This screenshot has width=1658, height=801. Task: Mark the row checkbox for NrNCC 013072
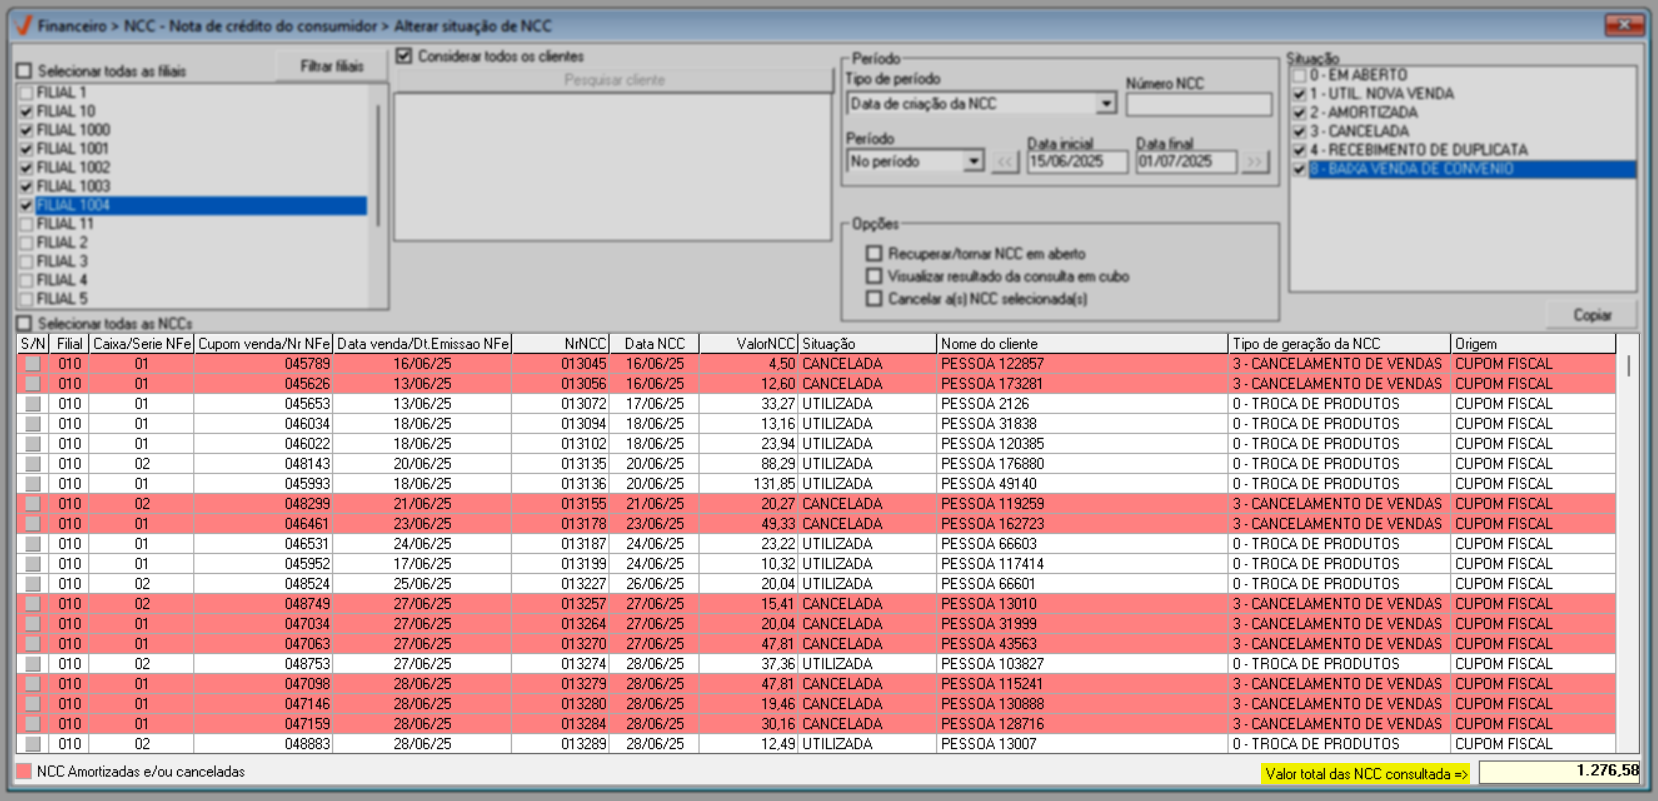pos(33,404)
